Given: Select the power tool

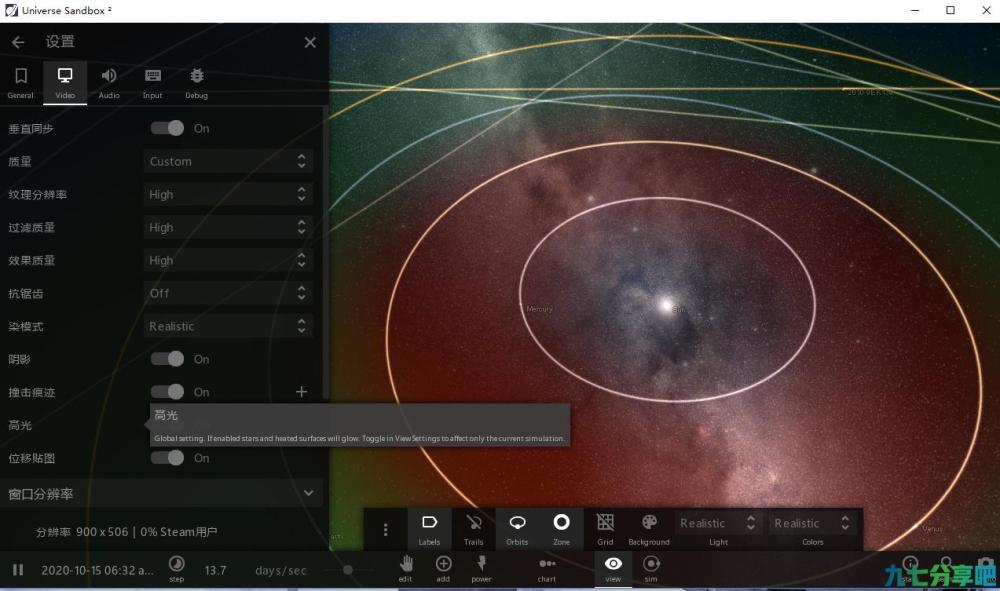Looking at the screenshot, I should pos(482,568).
